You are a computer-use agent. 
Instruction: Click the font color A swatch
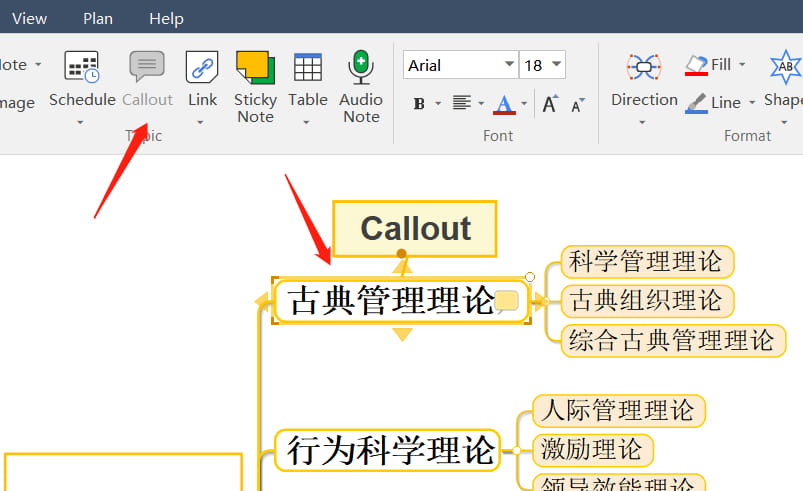click(x=503, y=103)
